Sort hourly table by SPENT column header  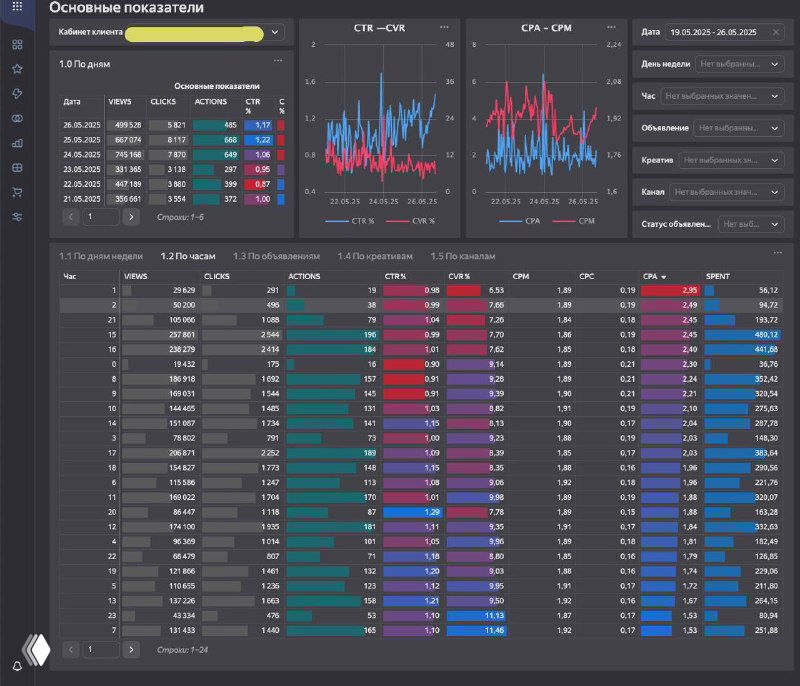(x=718, y=275)
